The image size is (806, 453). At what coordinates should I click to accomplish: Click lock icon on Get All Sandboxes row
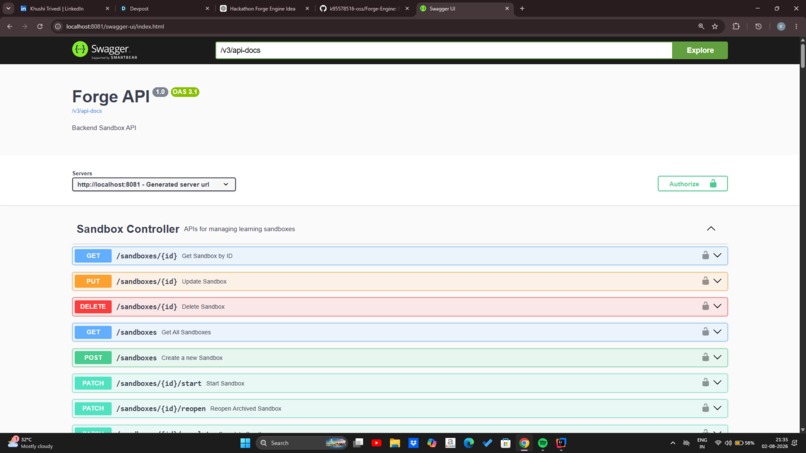tap(705, 332)
